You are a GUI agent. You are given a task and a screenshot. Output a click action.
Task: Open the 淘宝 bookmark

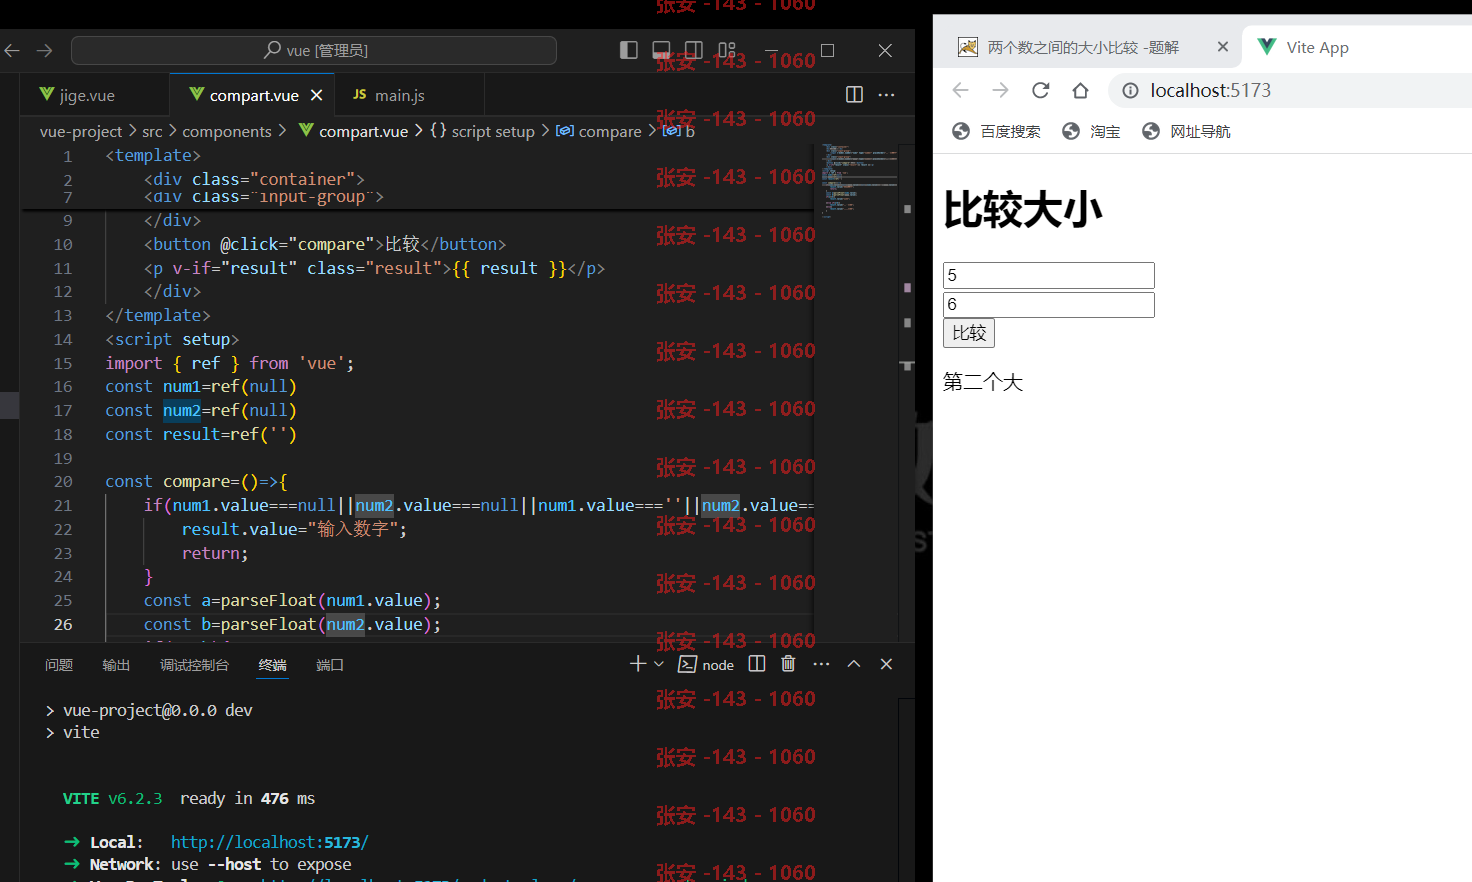[x=1091, y=131]
